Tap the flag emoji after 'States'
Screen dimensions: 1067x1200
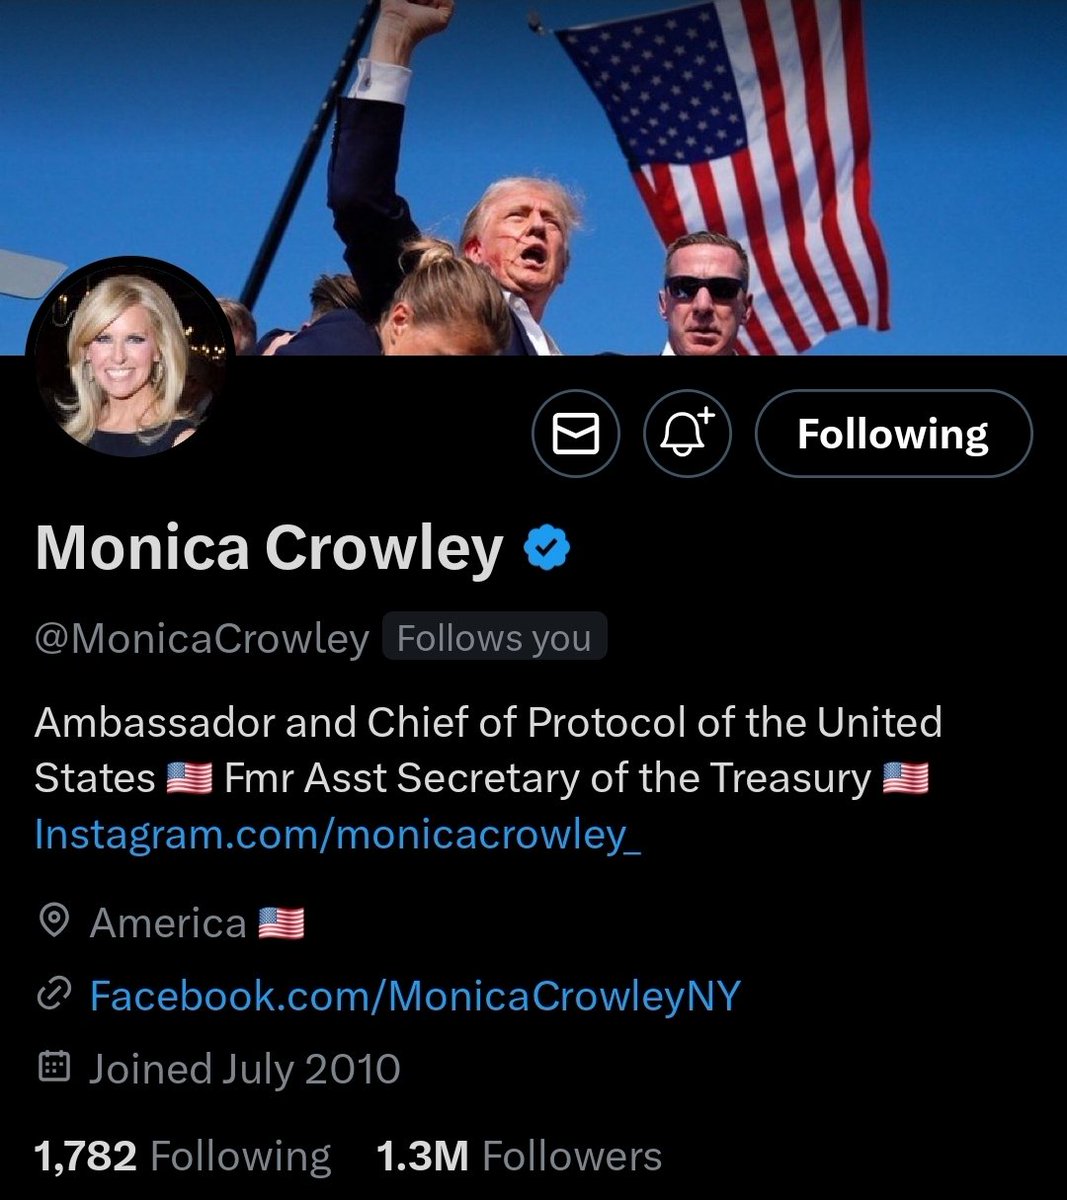point(189,778)
